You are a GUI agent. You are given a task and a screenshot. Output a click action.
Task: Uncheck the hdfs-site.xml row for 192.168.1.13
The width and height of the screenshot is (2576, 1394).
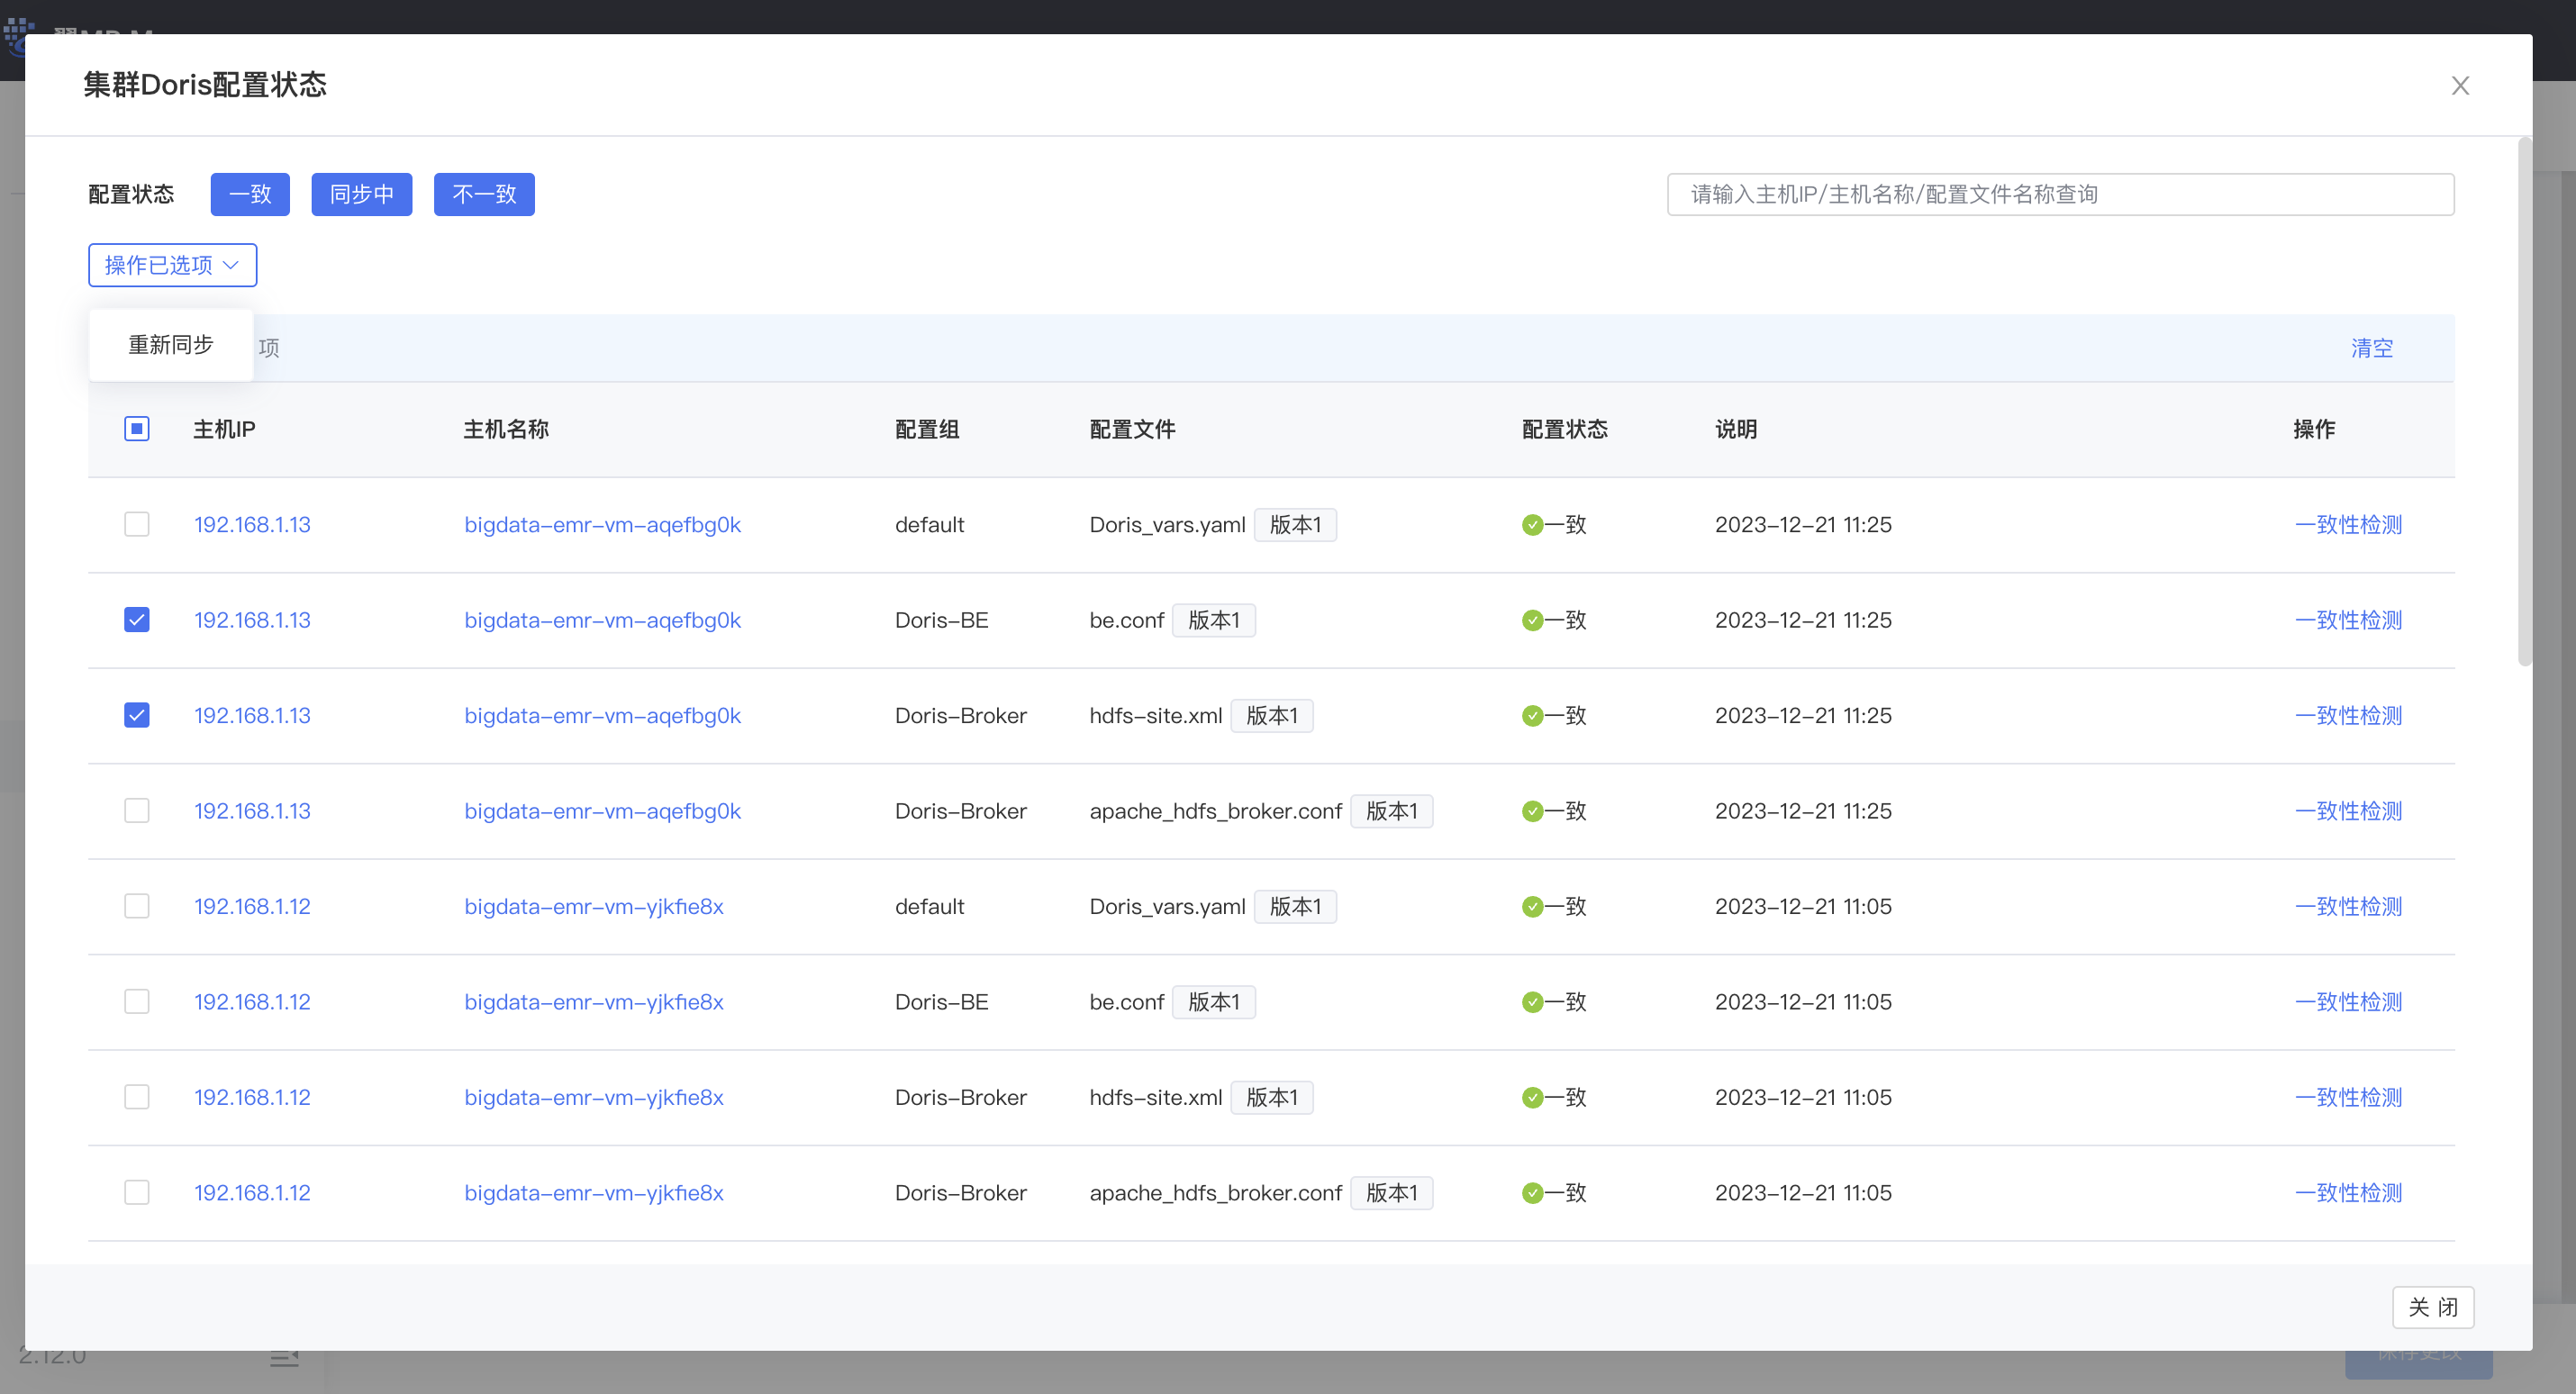pyautogui.click(x=137, y=715)
